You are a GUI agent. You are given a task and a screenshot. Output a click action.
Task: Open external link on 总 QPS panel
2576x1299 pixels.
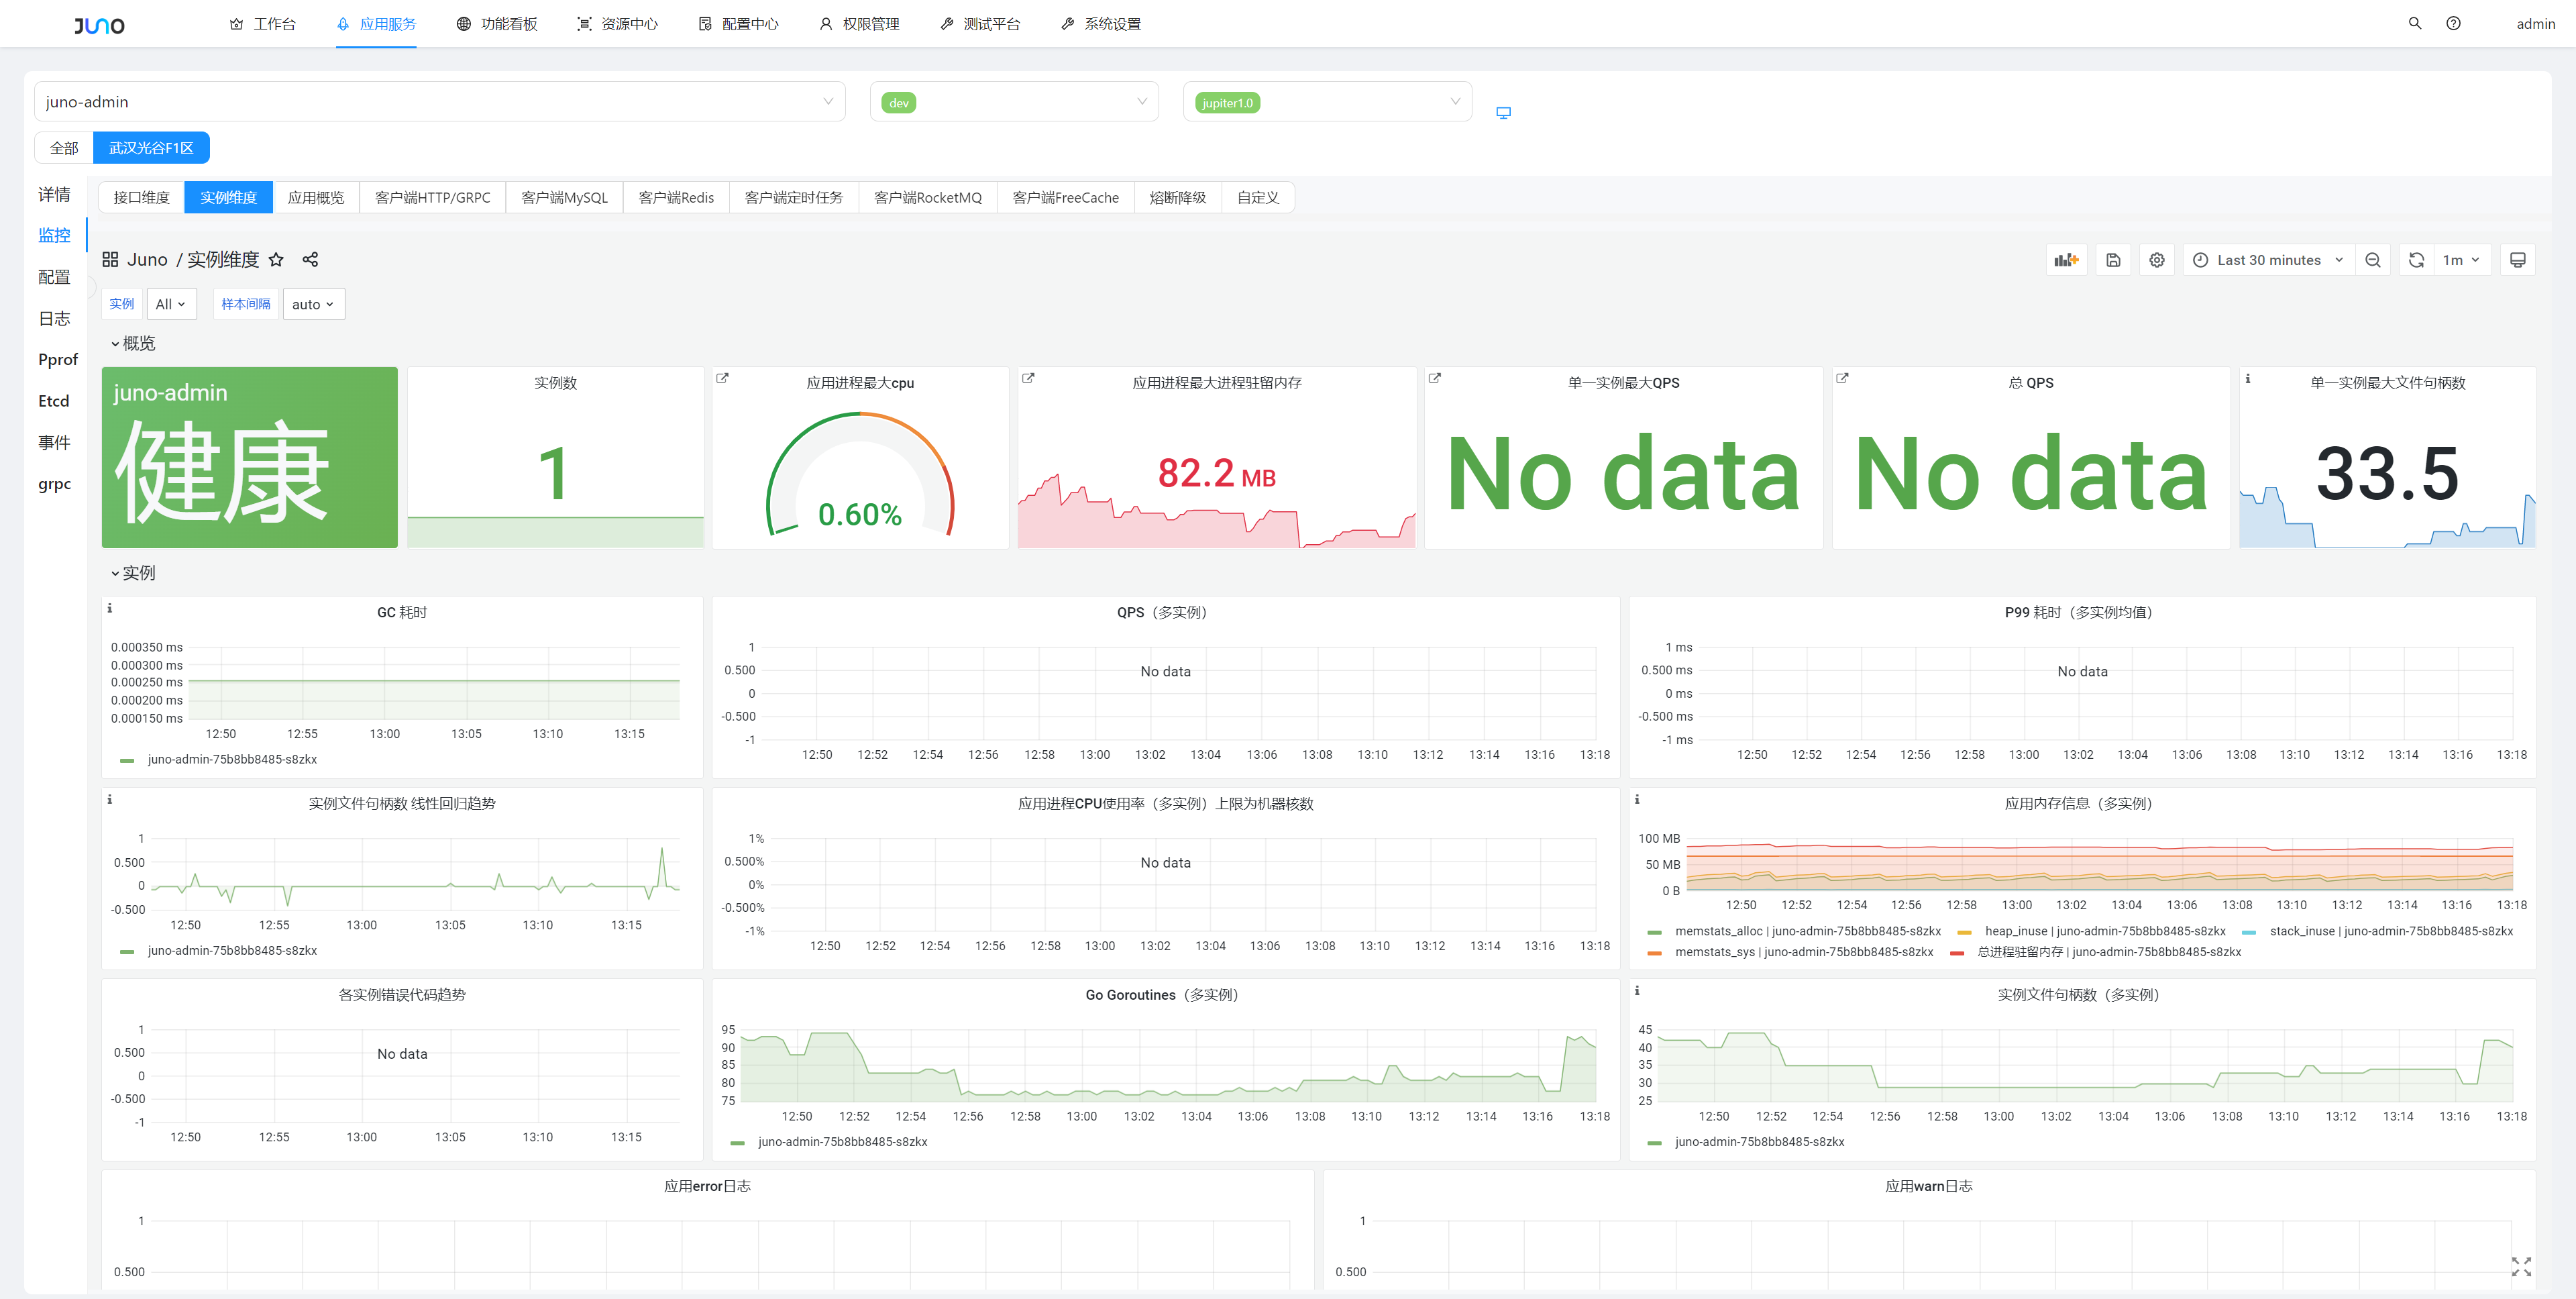tap(1842, 378)
